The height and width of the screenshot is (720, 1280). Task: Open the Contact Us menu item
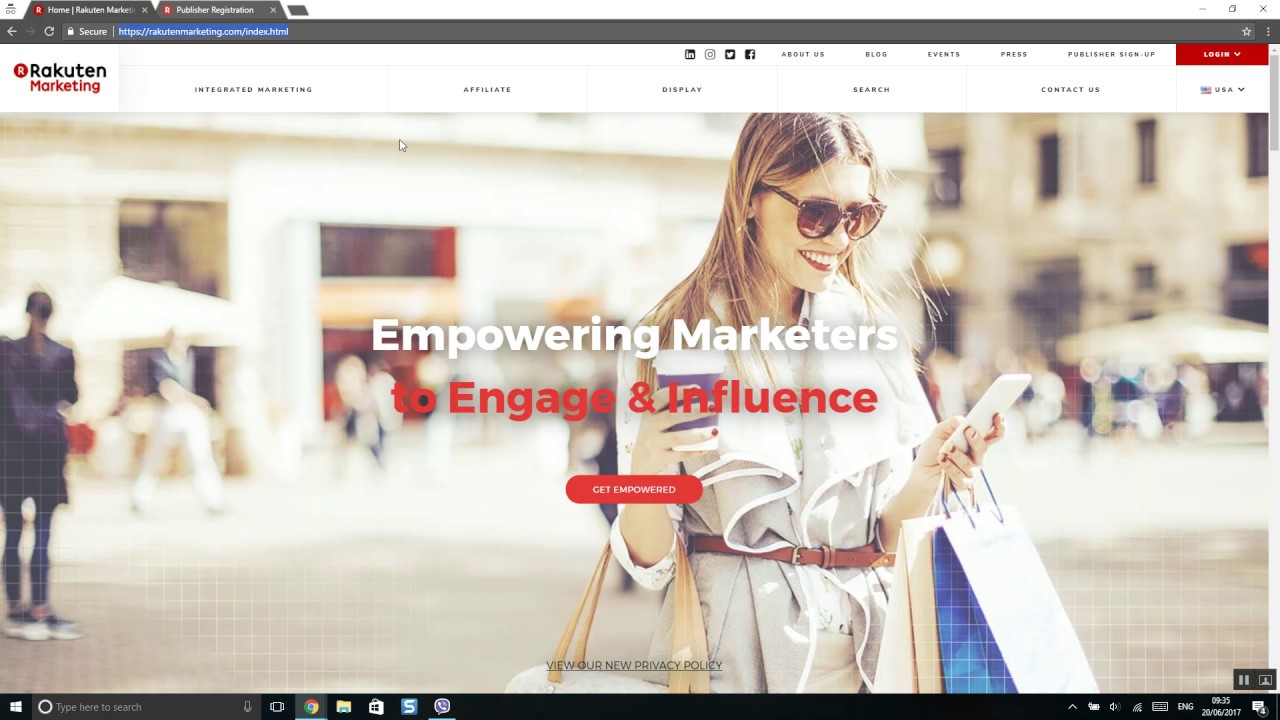click(1070, 89)
